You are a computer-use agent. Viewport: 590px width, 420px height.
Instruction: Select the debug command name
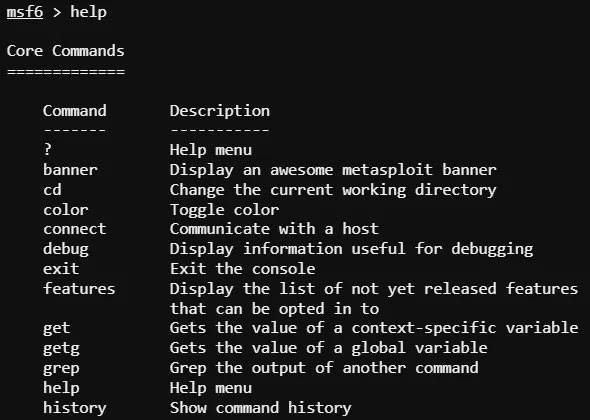pos(66,249)
